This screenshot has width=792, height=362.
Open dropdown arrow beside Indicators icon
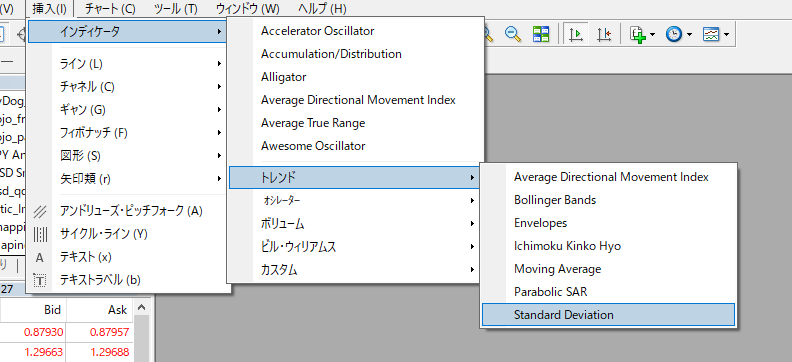tap(653, 35)
